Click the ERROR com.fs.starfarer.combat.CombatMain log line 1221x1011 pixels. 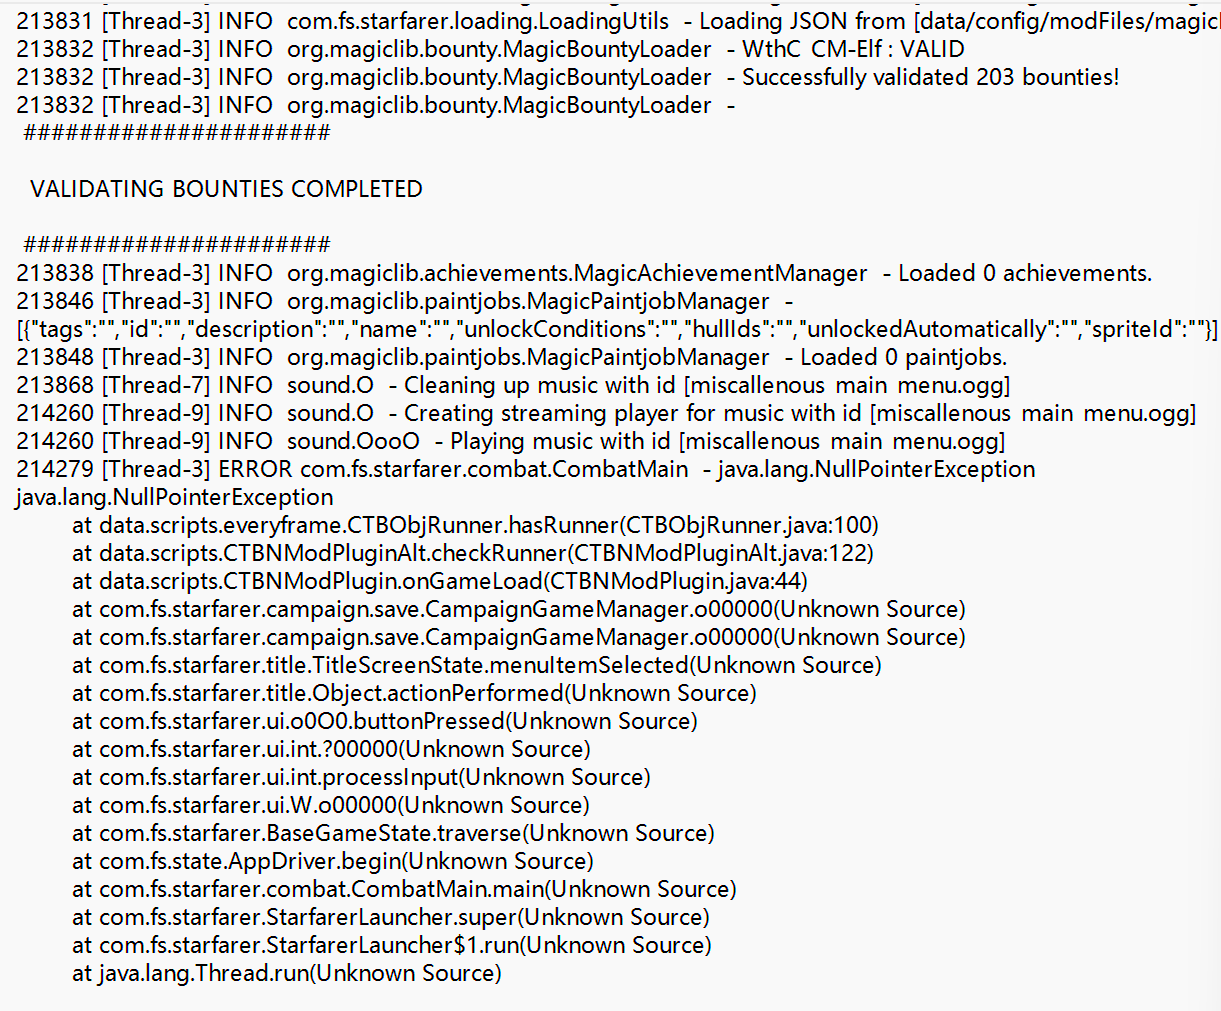525,469
